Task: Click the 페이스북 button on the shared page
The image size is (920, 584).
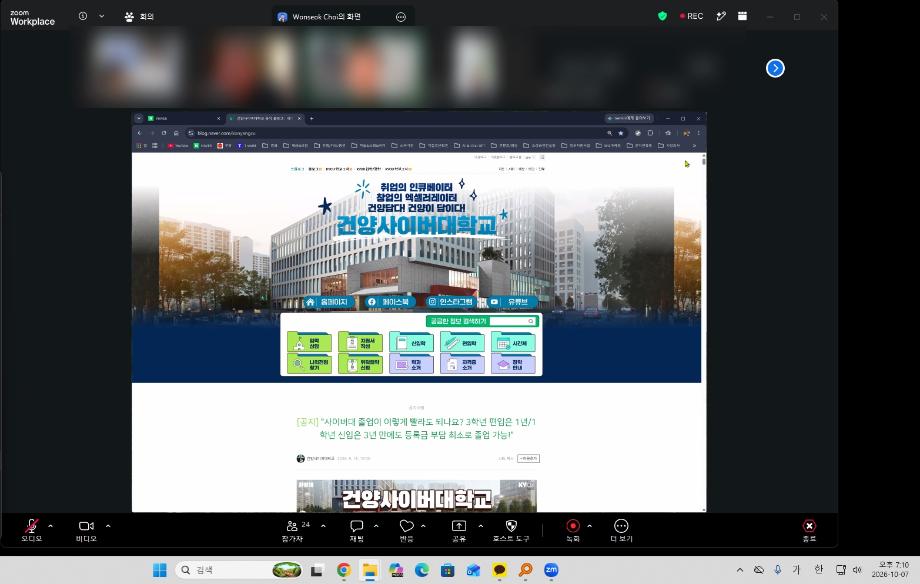Action: click(390, 302)
